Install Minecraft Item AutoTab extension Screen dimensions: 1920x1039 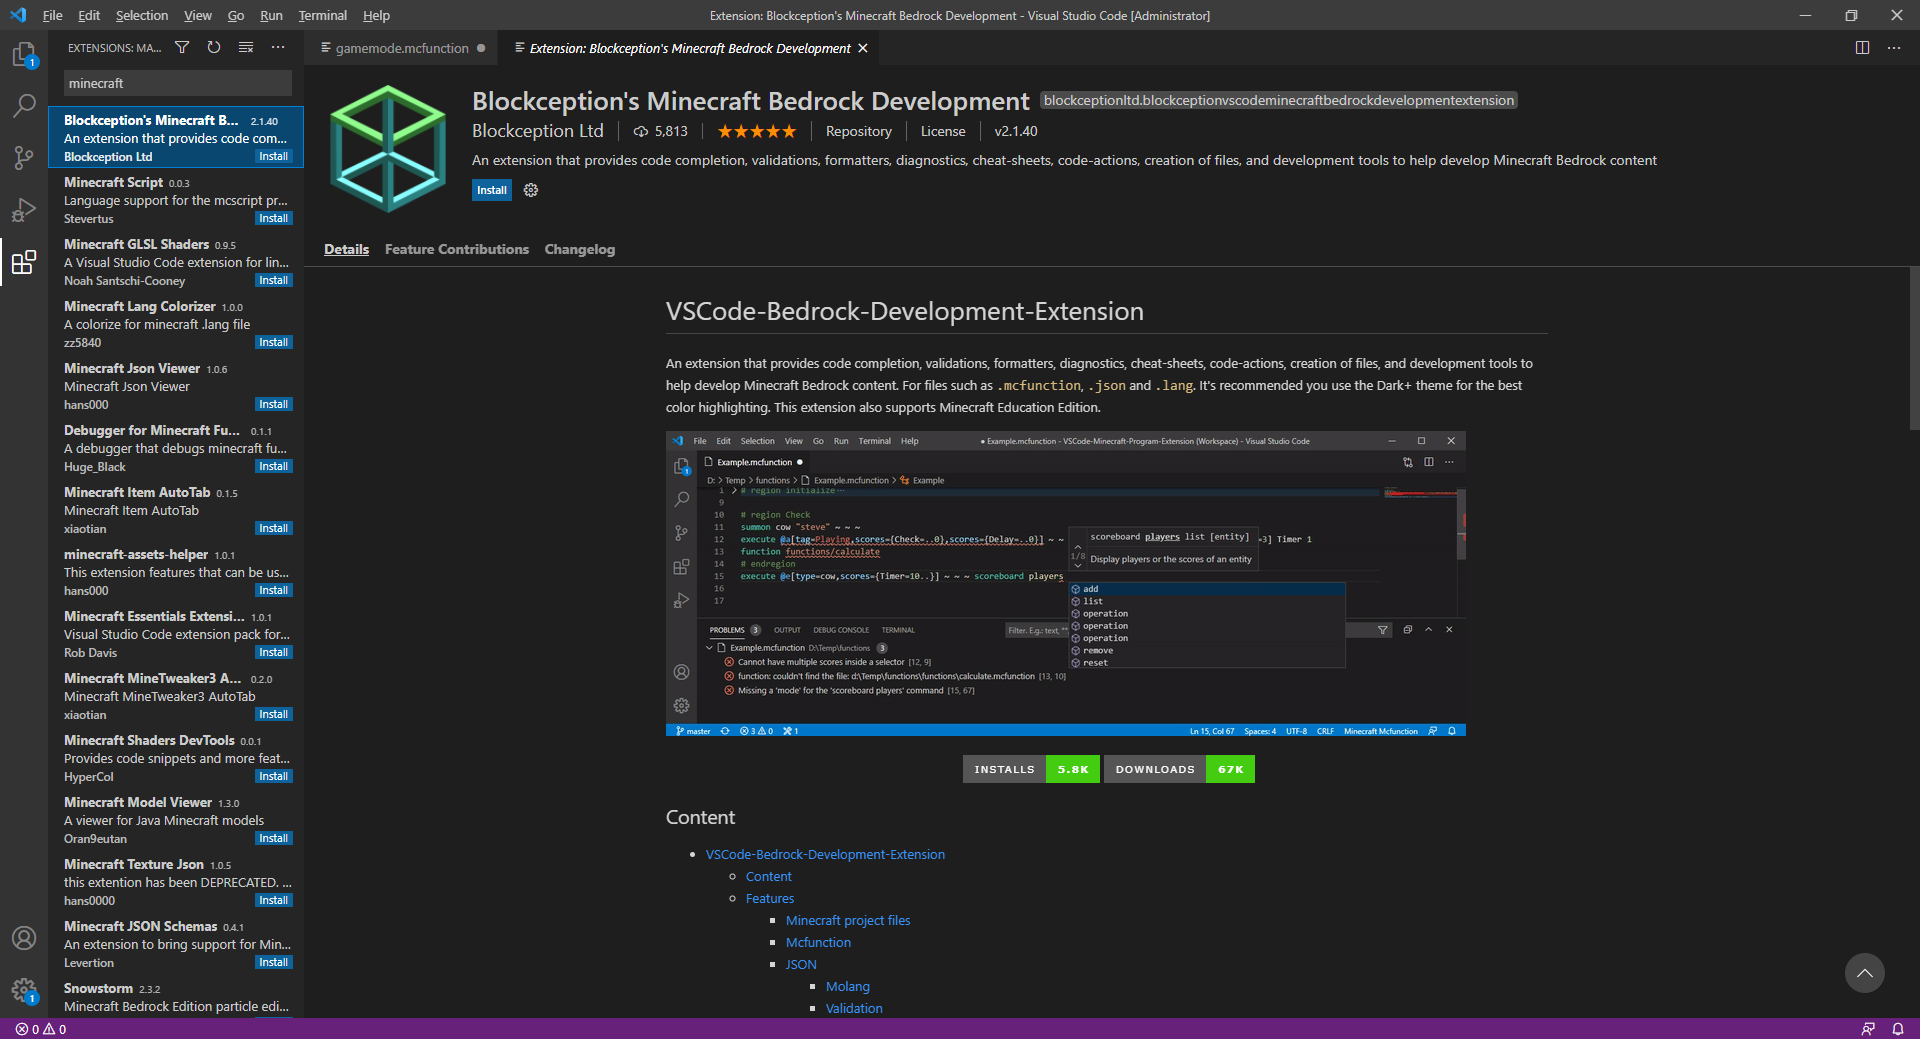tap(274, 529)
